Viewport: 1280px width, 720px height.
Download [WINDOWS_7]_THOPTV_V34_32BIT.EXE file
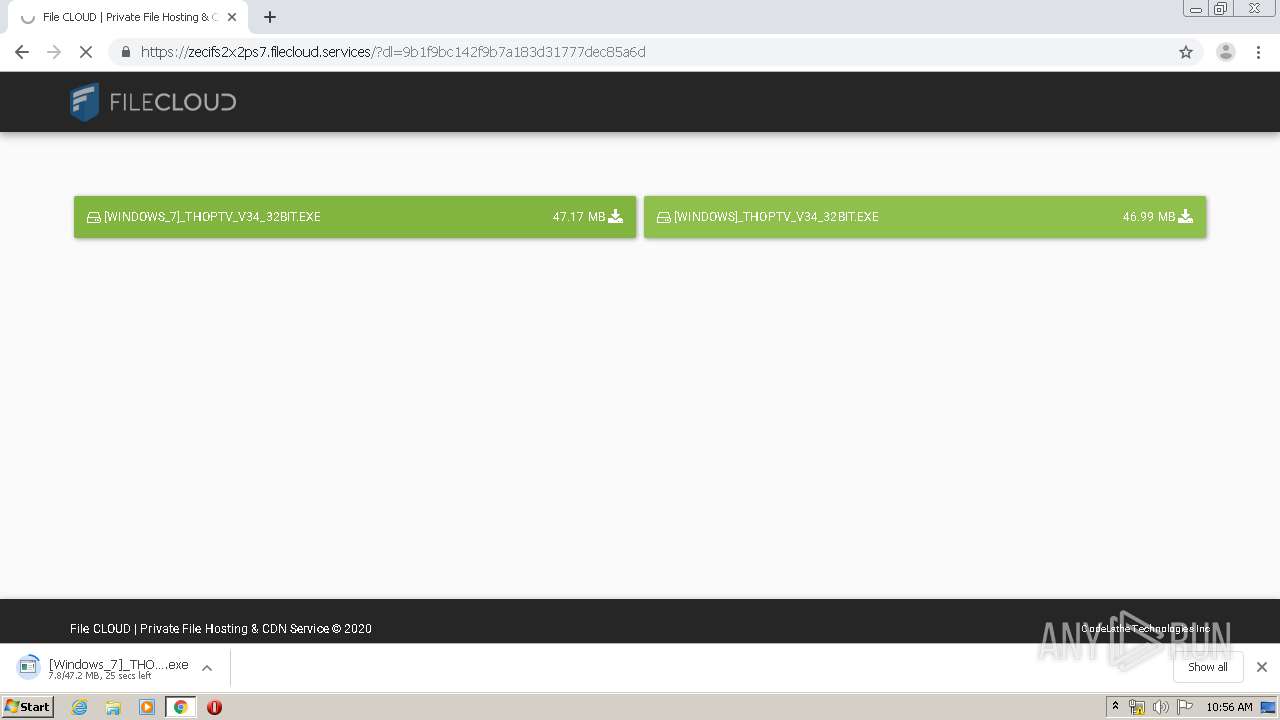click(x=355, y=217)
